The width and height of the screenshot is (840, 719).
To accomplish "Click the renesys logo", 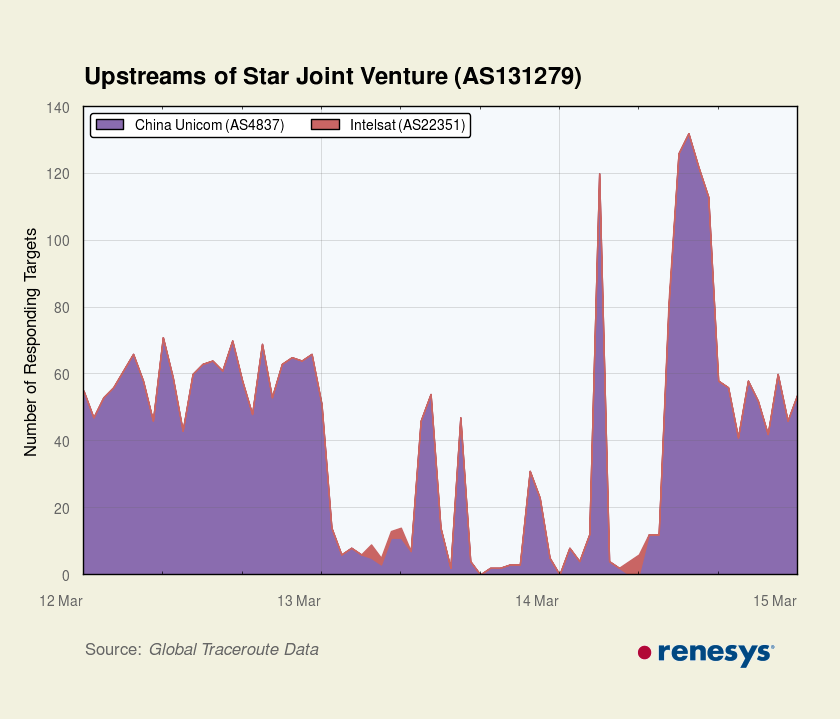I will [x=706, y=653].
